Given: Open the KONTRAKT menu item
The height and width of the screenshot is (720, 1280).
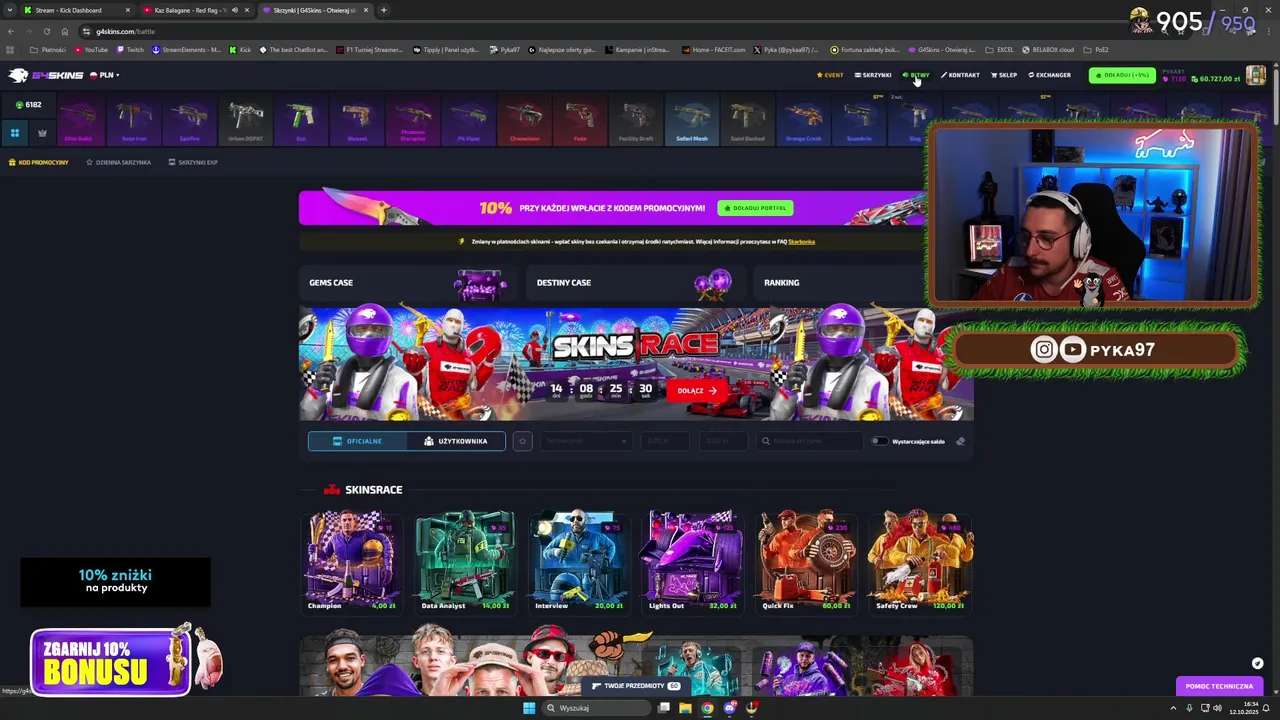Looking at the screenshot, I should 960,75.
